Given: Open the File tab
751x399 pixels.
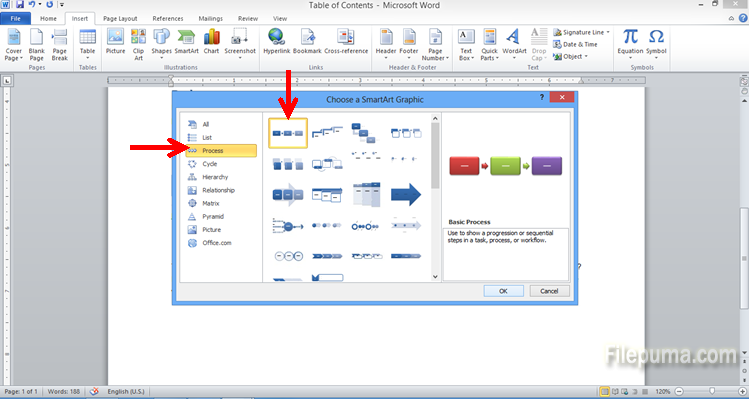Looking at the screenshot, I should click(x=15, y=19).
